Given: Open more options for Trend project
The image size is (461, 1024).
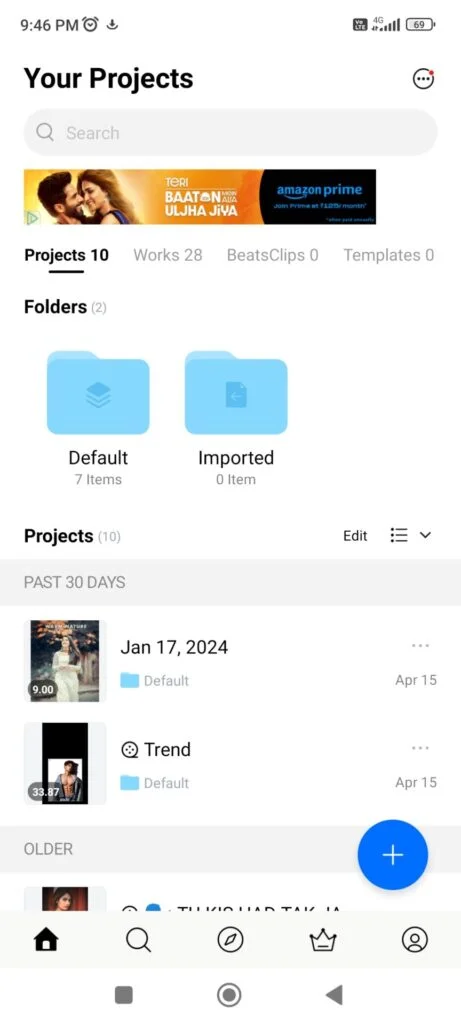Looking at the screenshot, I should pos(421,748).
